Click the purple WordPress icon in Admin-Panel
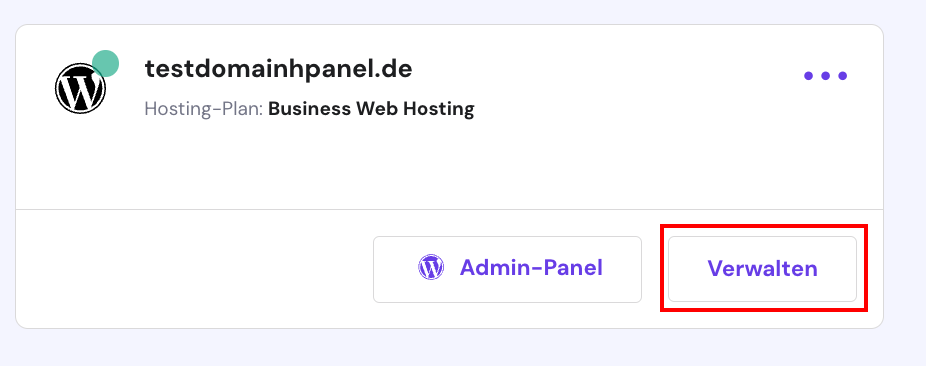Viewport: 926px width, 366px height. [431, 267]
